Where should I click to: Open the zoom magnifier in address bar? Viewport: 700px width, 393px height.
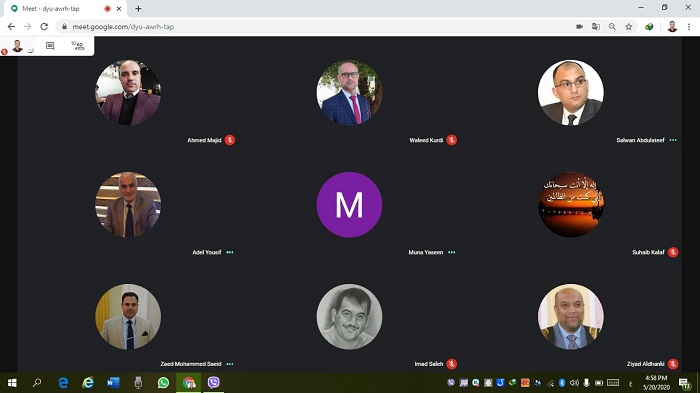tap(612, 27)
